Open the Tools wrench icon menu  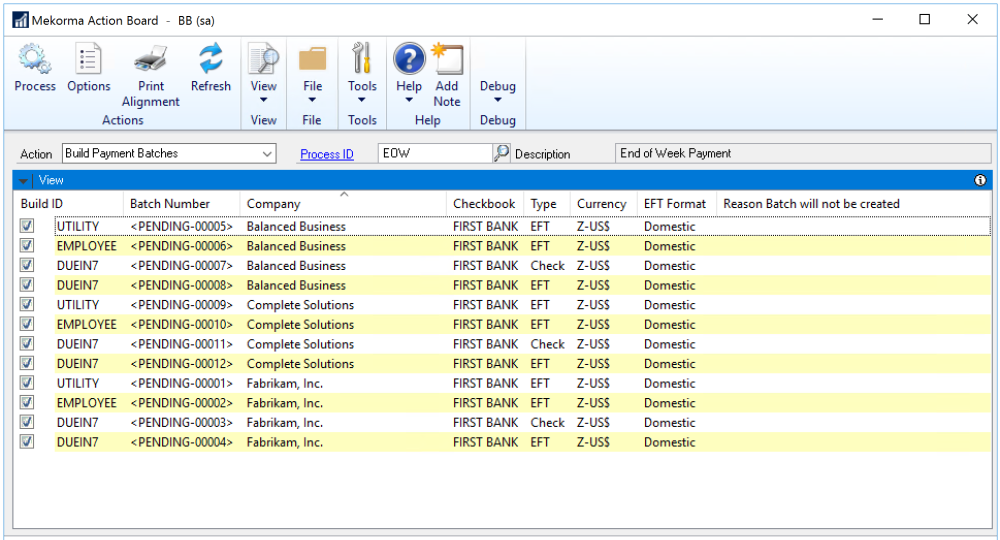pos(362,62)
